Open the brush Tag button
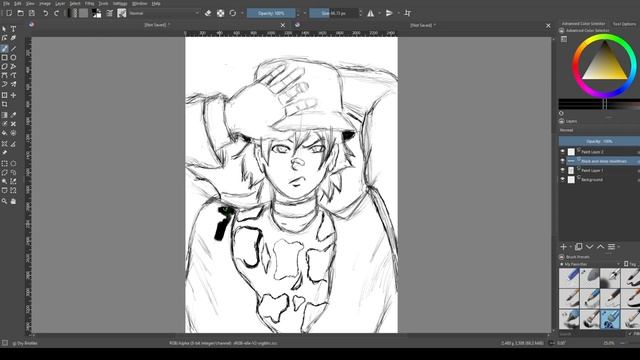The image size is (640, 360). point(631,264)
